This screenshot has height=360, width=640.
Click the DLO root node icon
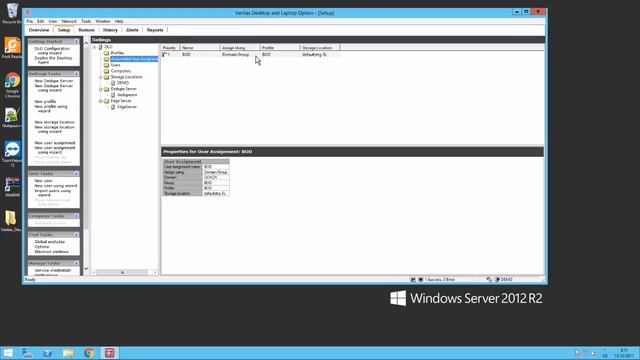click(100, 47)
